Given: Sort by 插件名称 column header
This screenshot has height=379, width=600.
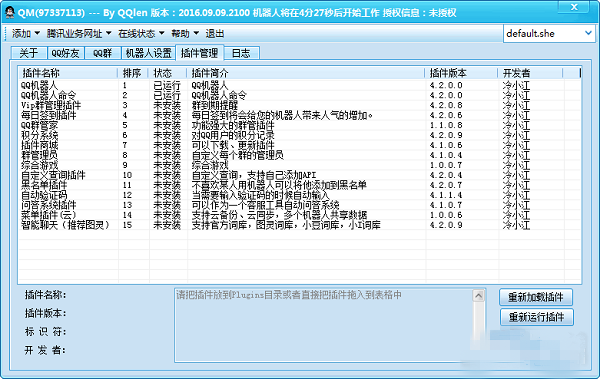Looking at the screenshot, I should [68, 73].
